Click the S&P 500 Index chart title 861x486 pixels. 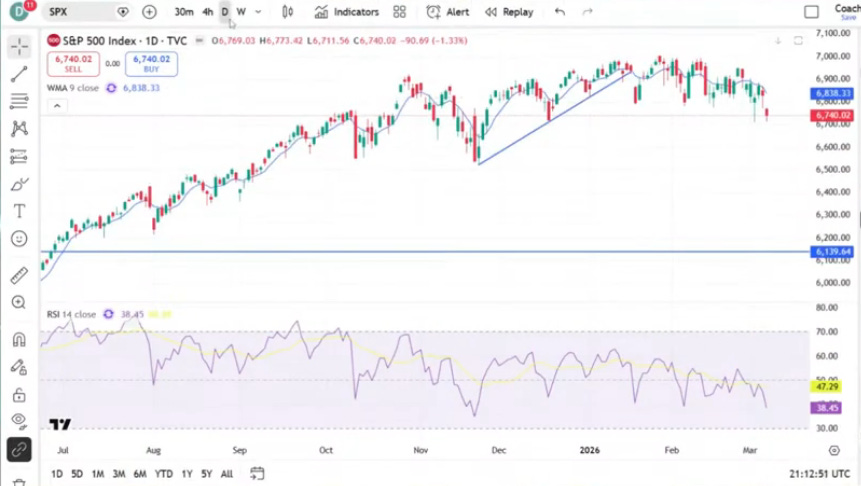(125, 41)
